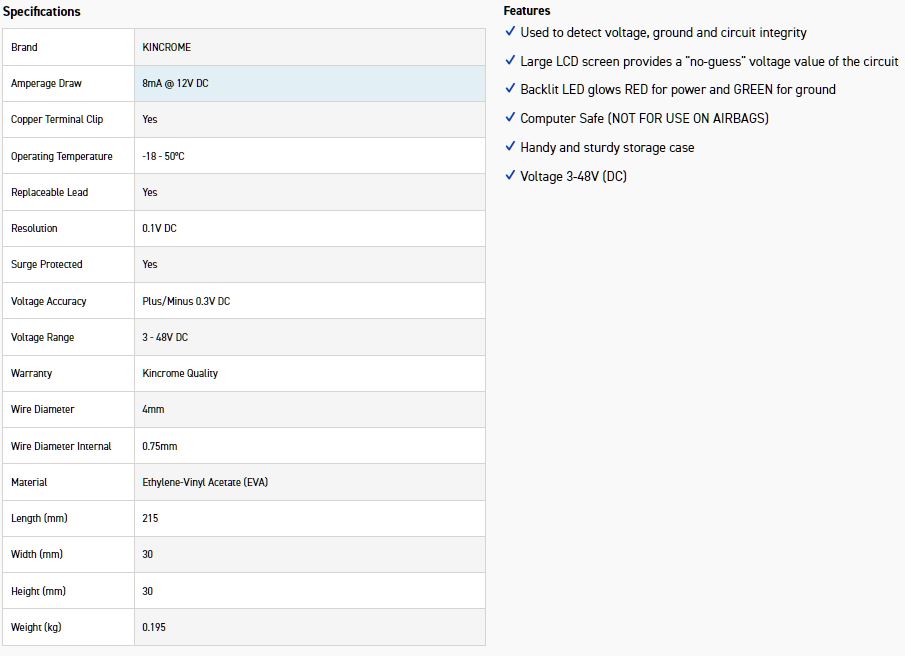Click the Wire Diameter Internal '0.75mm' value

click(160, 446)
